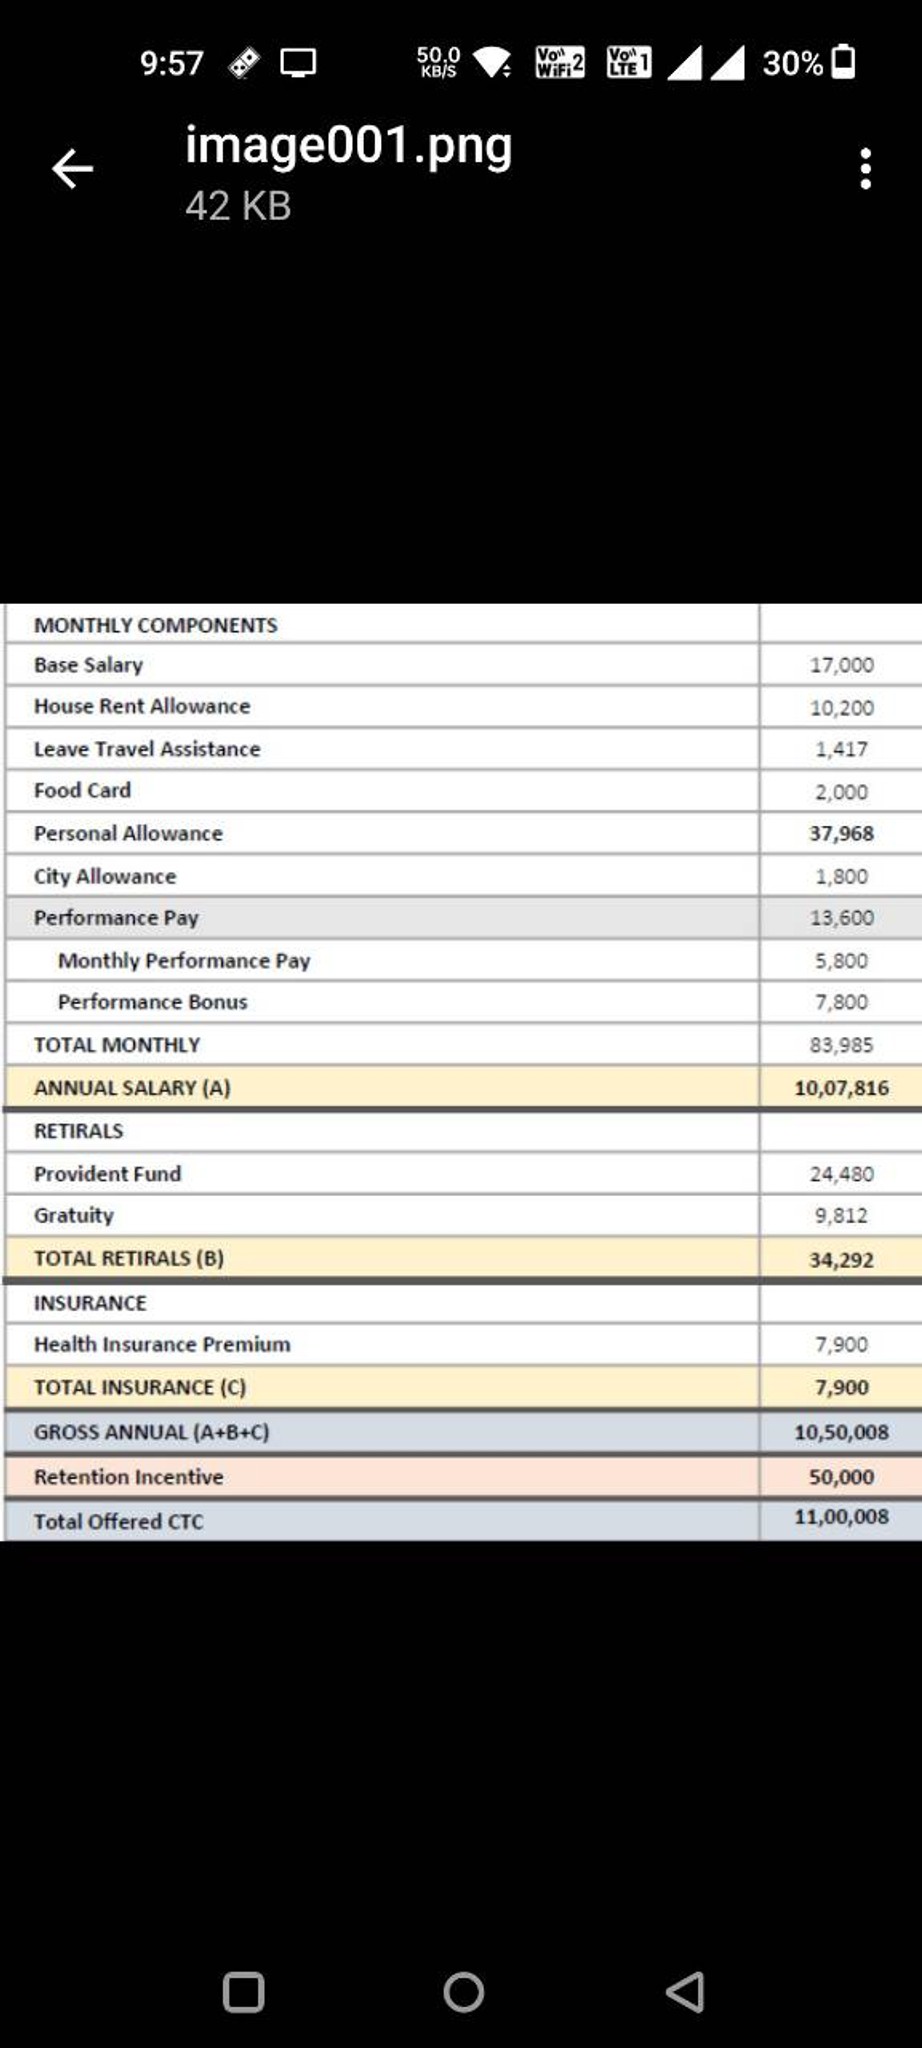Image resolution: width=922 pixels, height=2048 pixels.
Task: Open the three-dot overflow menu
Action: click(864, 168)
